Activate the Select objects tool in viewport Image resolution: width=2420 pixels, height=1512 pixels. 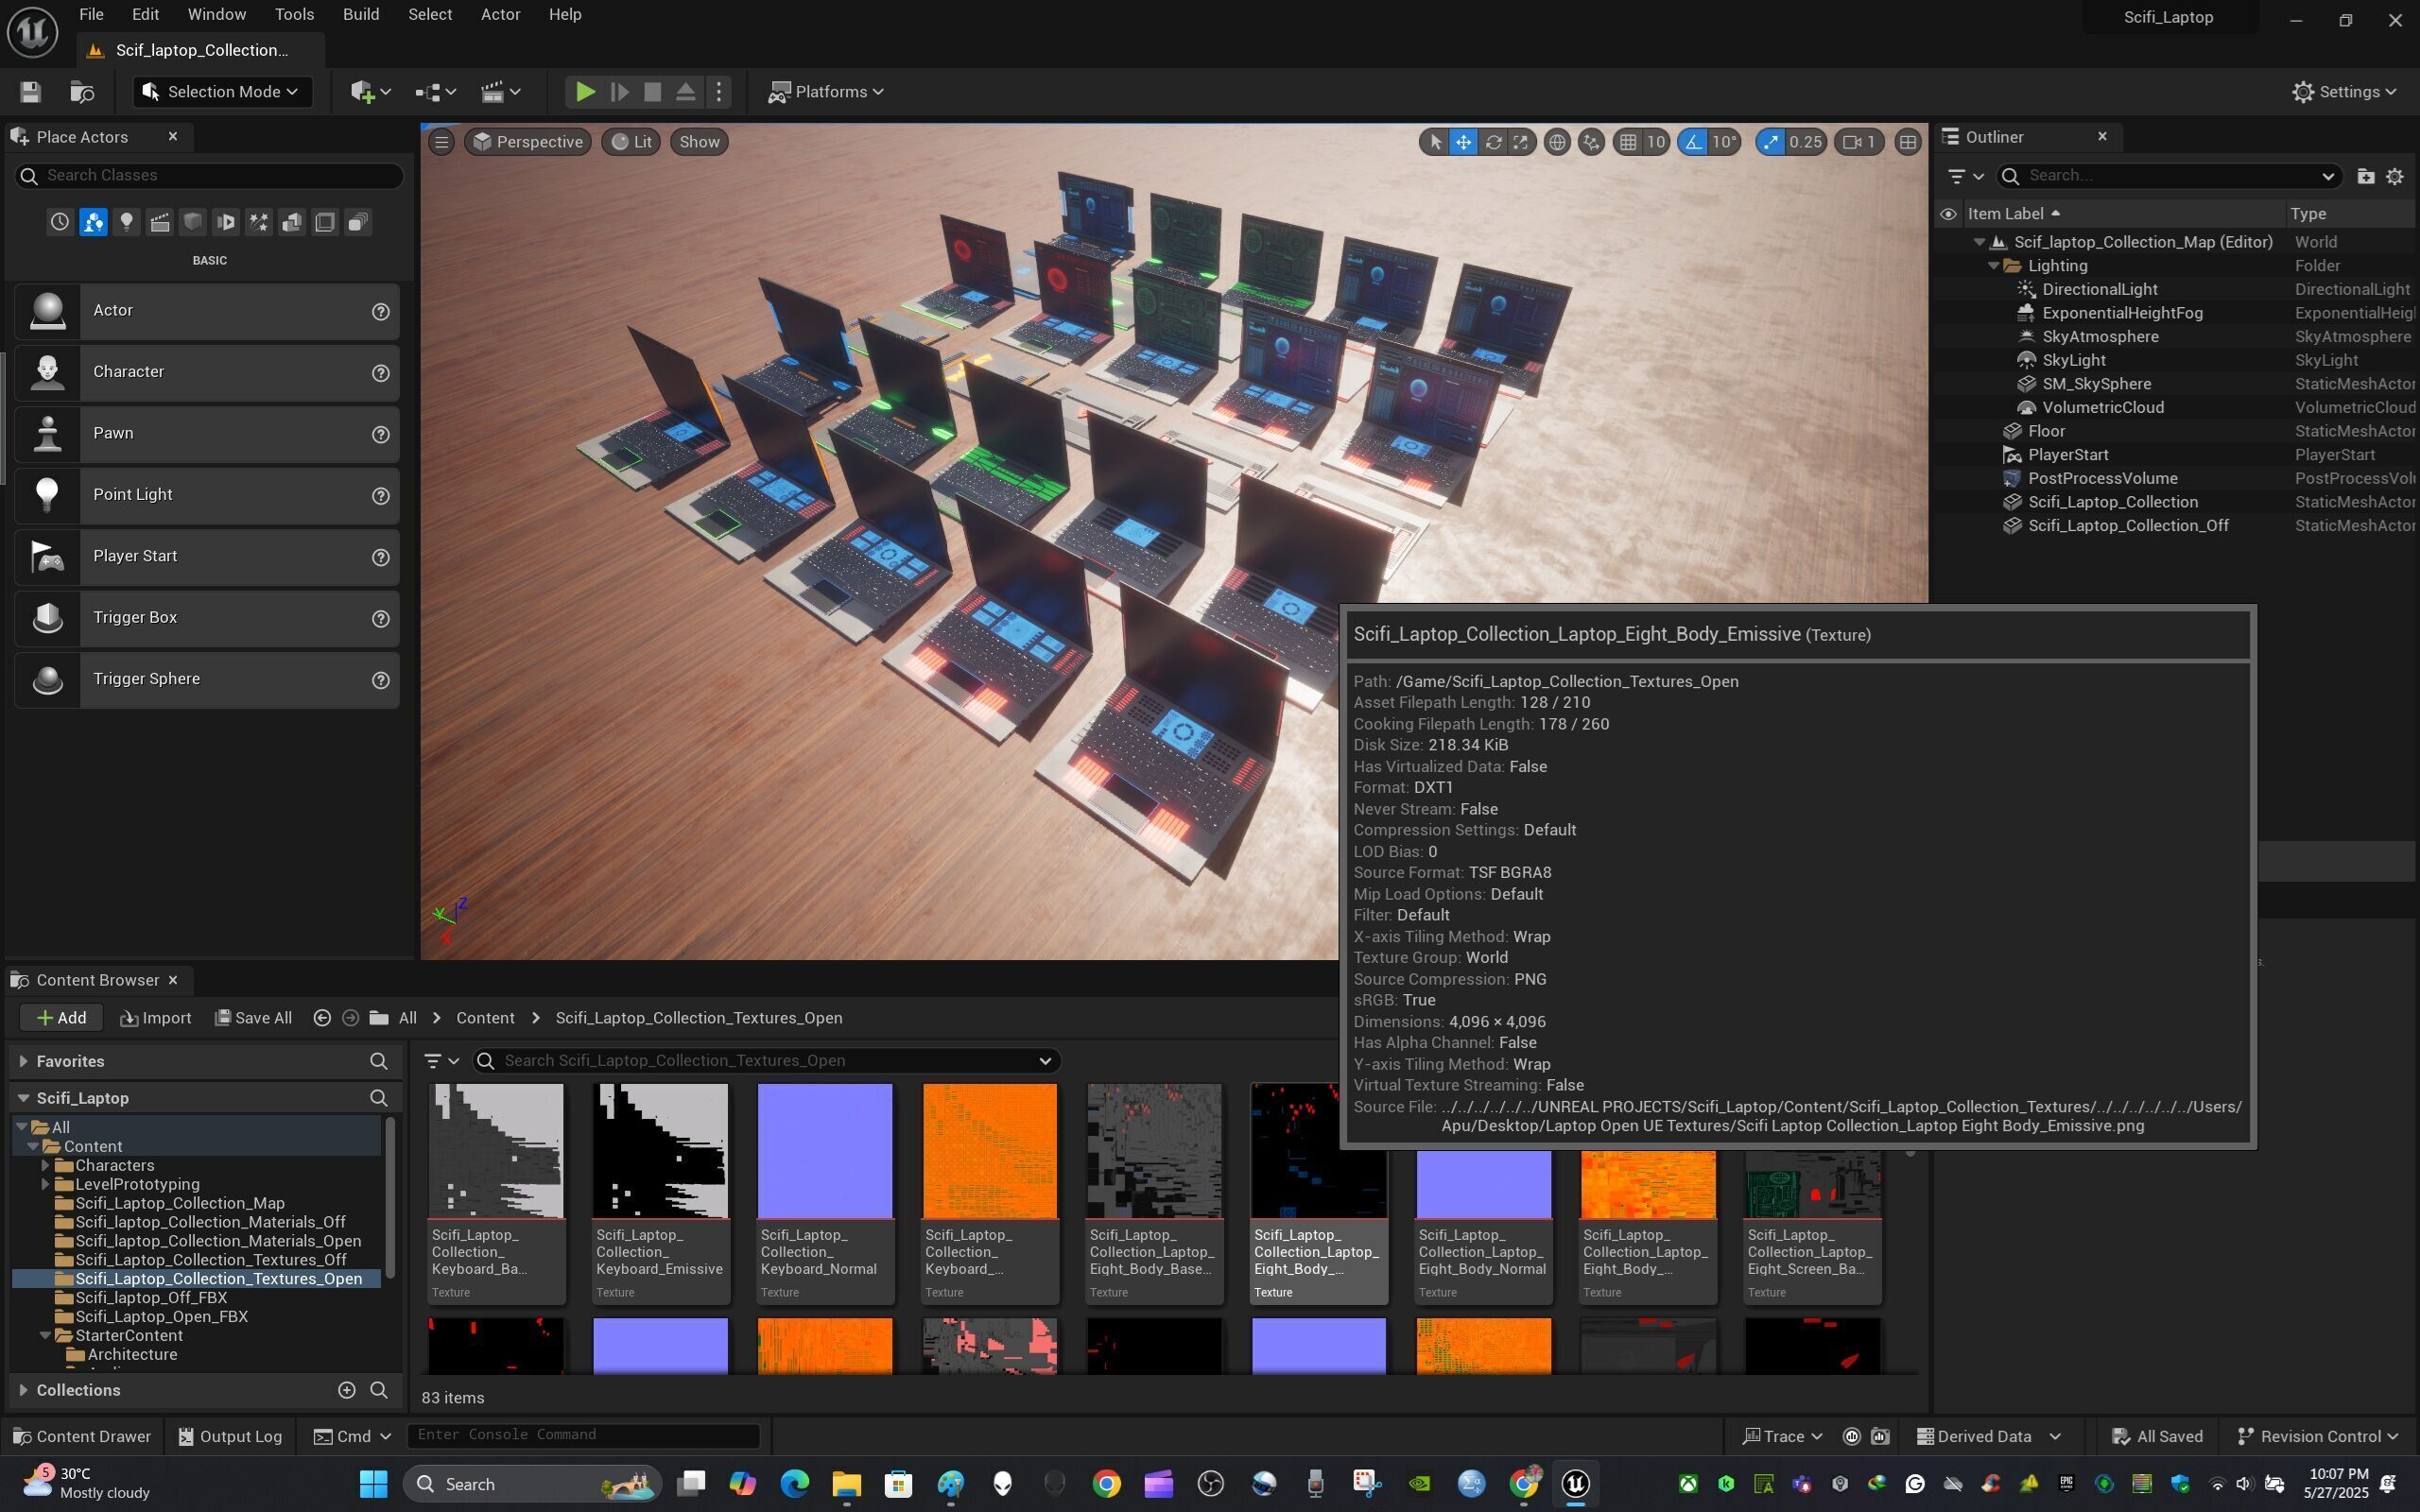coord(1435,142)
